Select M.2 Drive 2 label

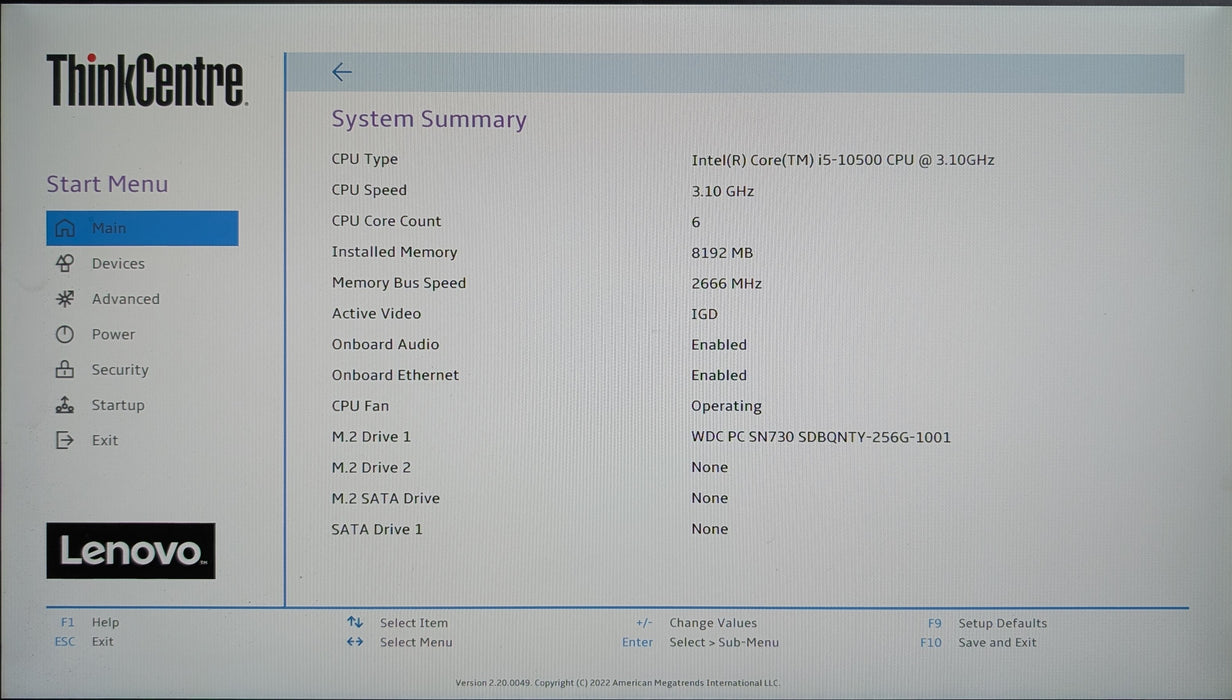(x=371, y=467)
